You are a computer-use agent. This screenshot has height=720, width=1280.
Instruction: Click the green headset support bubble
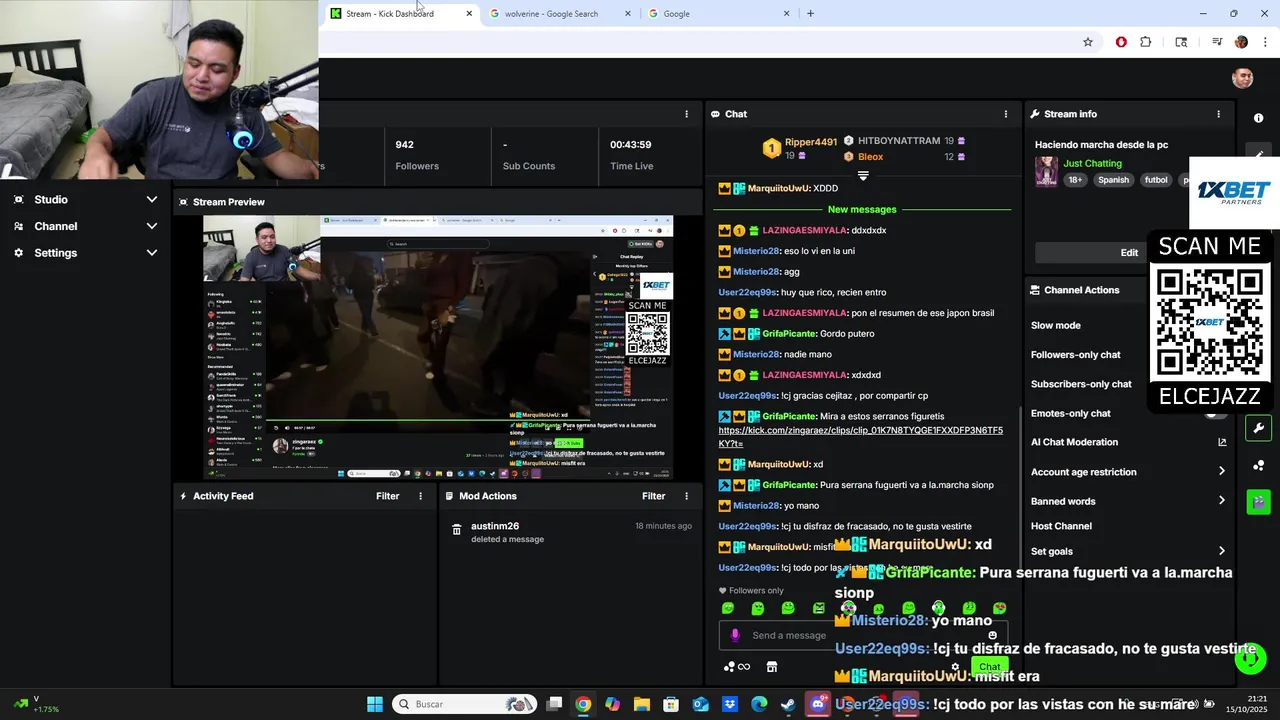(x=1250, y=658)
